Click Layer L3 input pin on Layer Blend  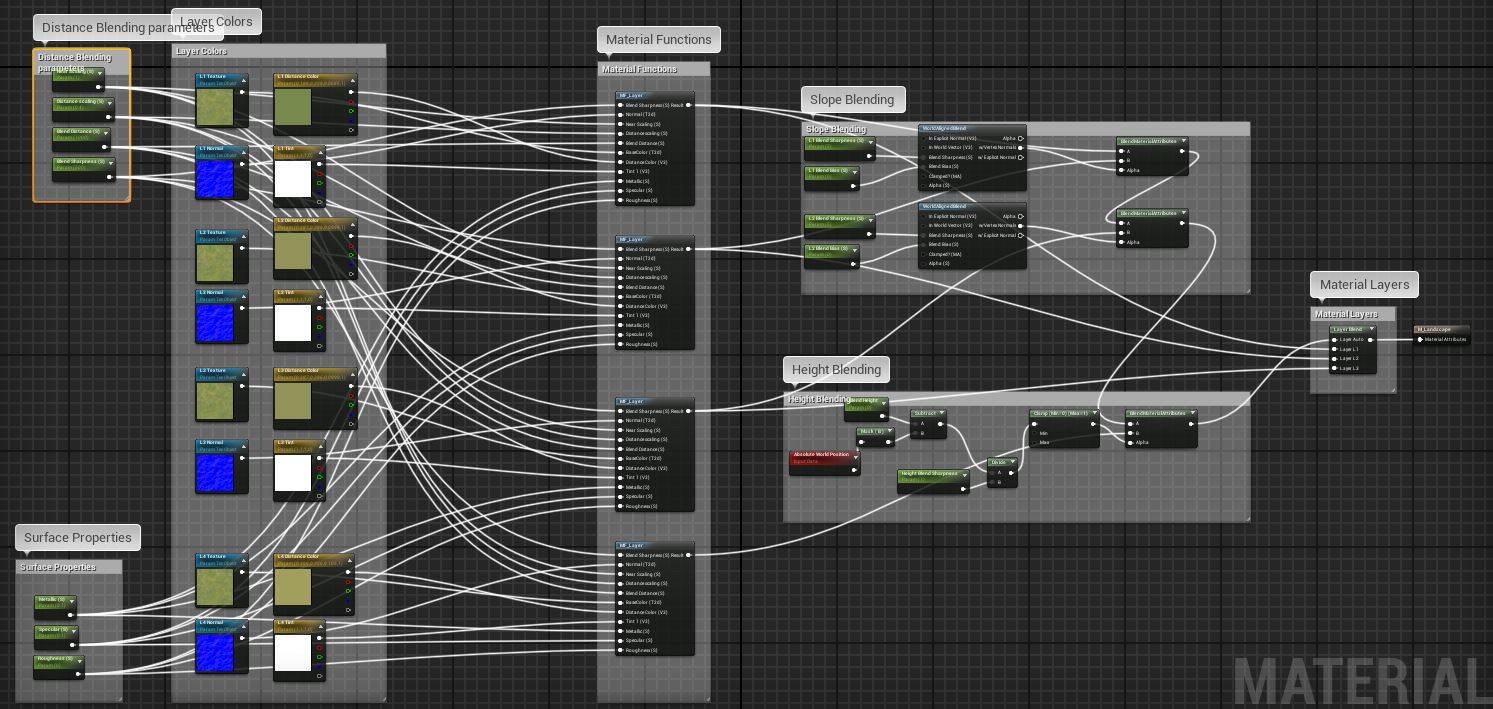[1335, 368]
